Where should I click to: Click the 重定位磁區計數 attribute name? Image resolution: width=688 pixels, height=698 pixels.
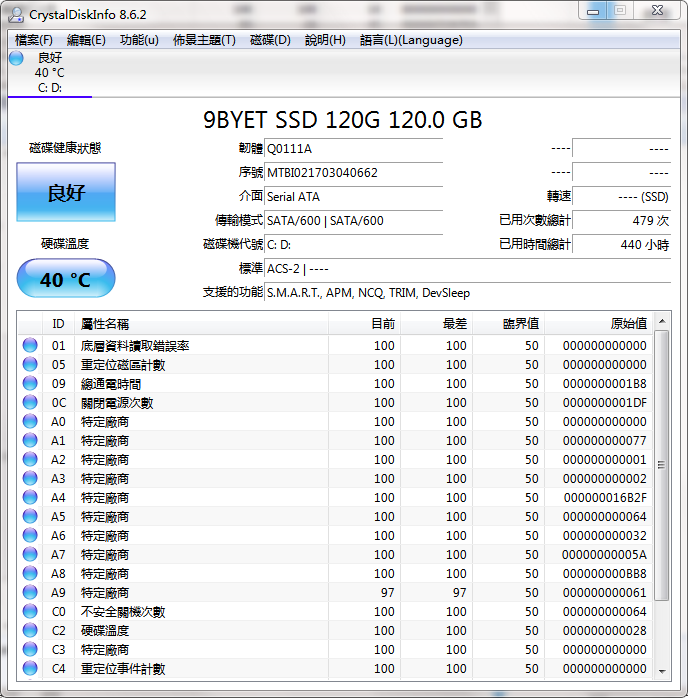(123, 365)
